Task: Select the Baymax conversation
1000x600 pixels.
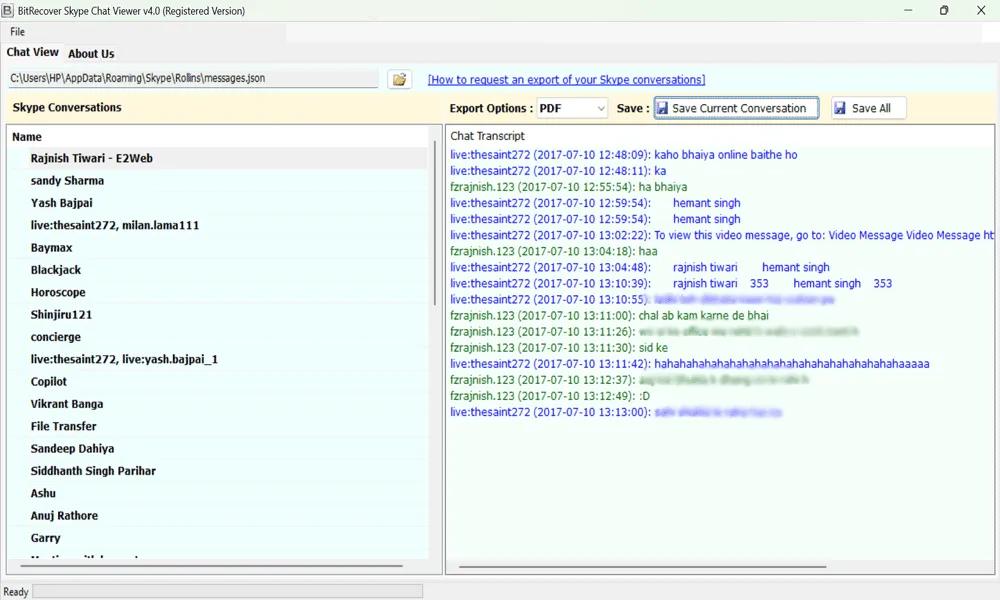Action: (x=51, y=248)
